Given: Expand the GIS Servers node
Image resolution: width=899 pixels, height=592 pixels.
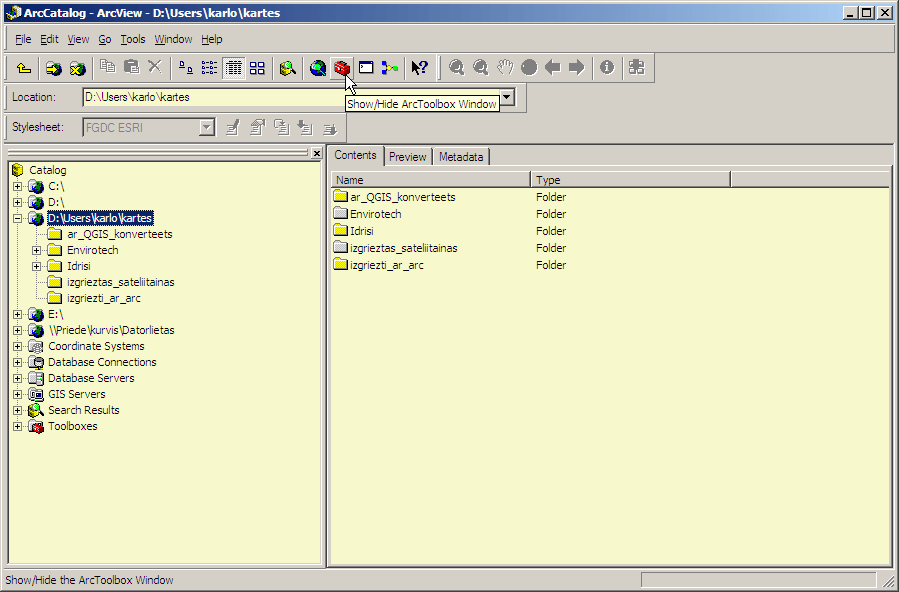Looking at the screenshot, I should (18, 395).
